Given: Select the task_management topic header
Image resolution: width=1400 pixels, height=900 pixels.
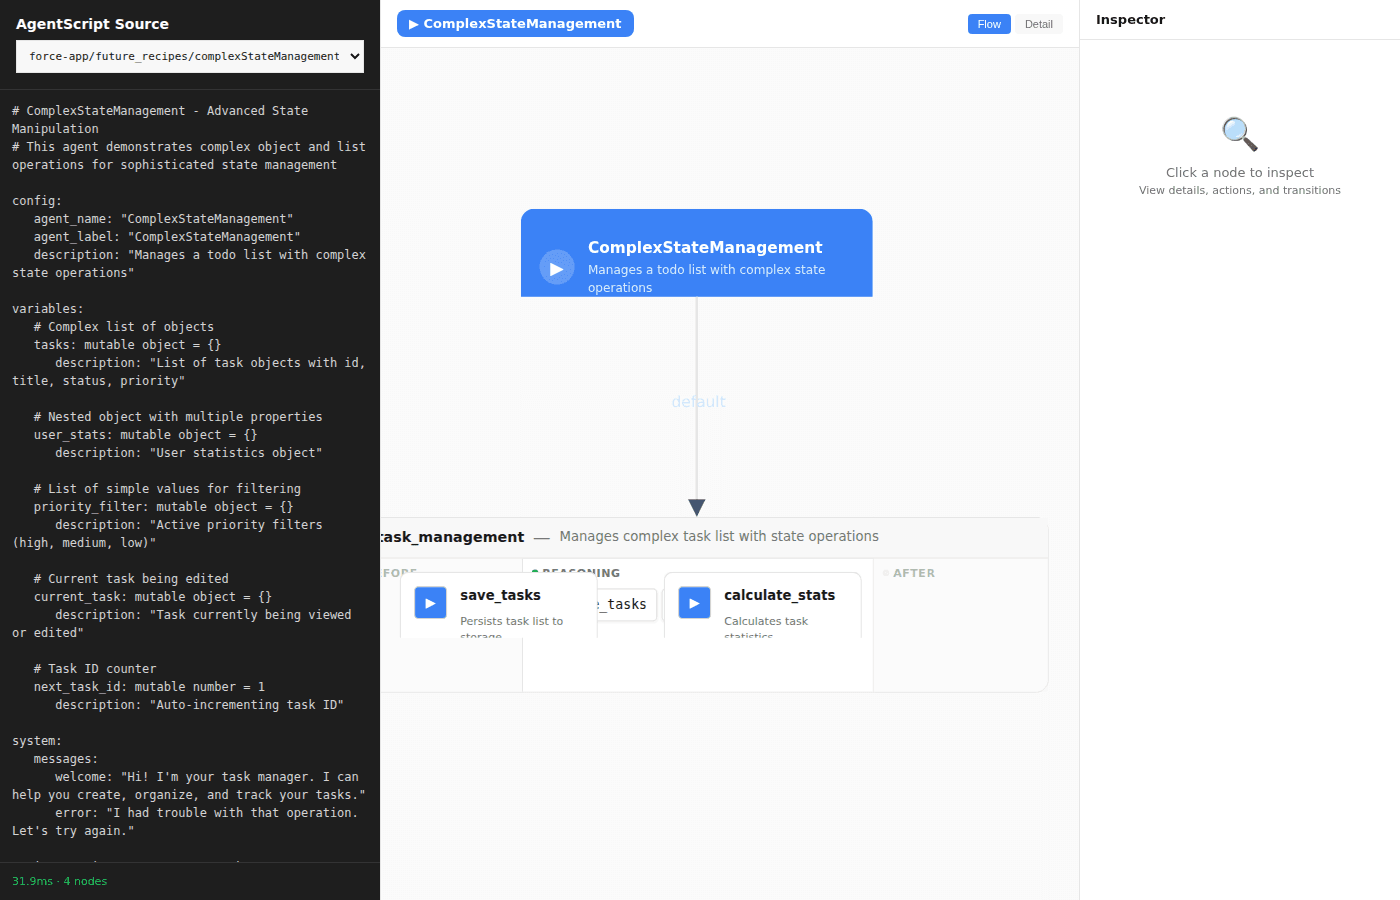Looking at the screenshot, I should click(452, 537).
